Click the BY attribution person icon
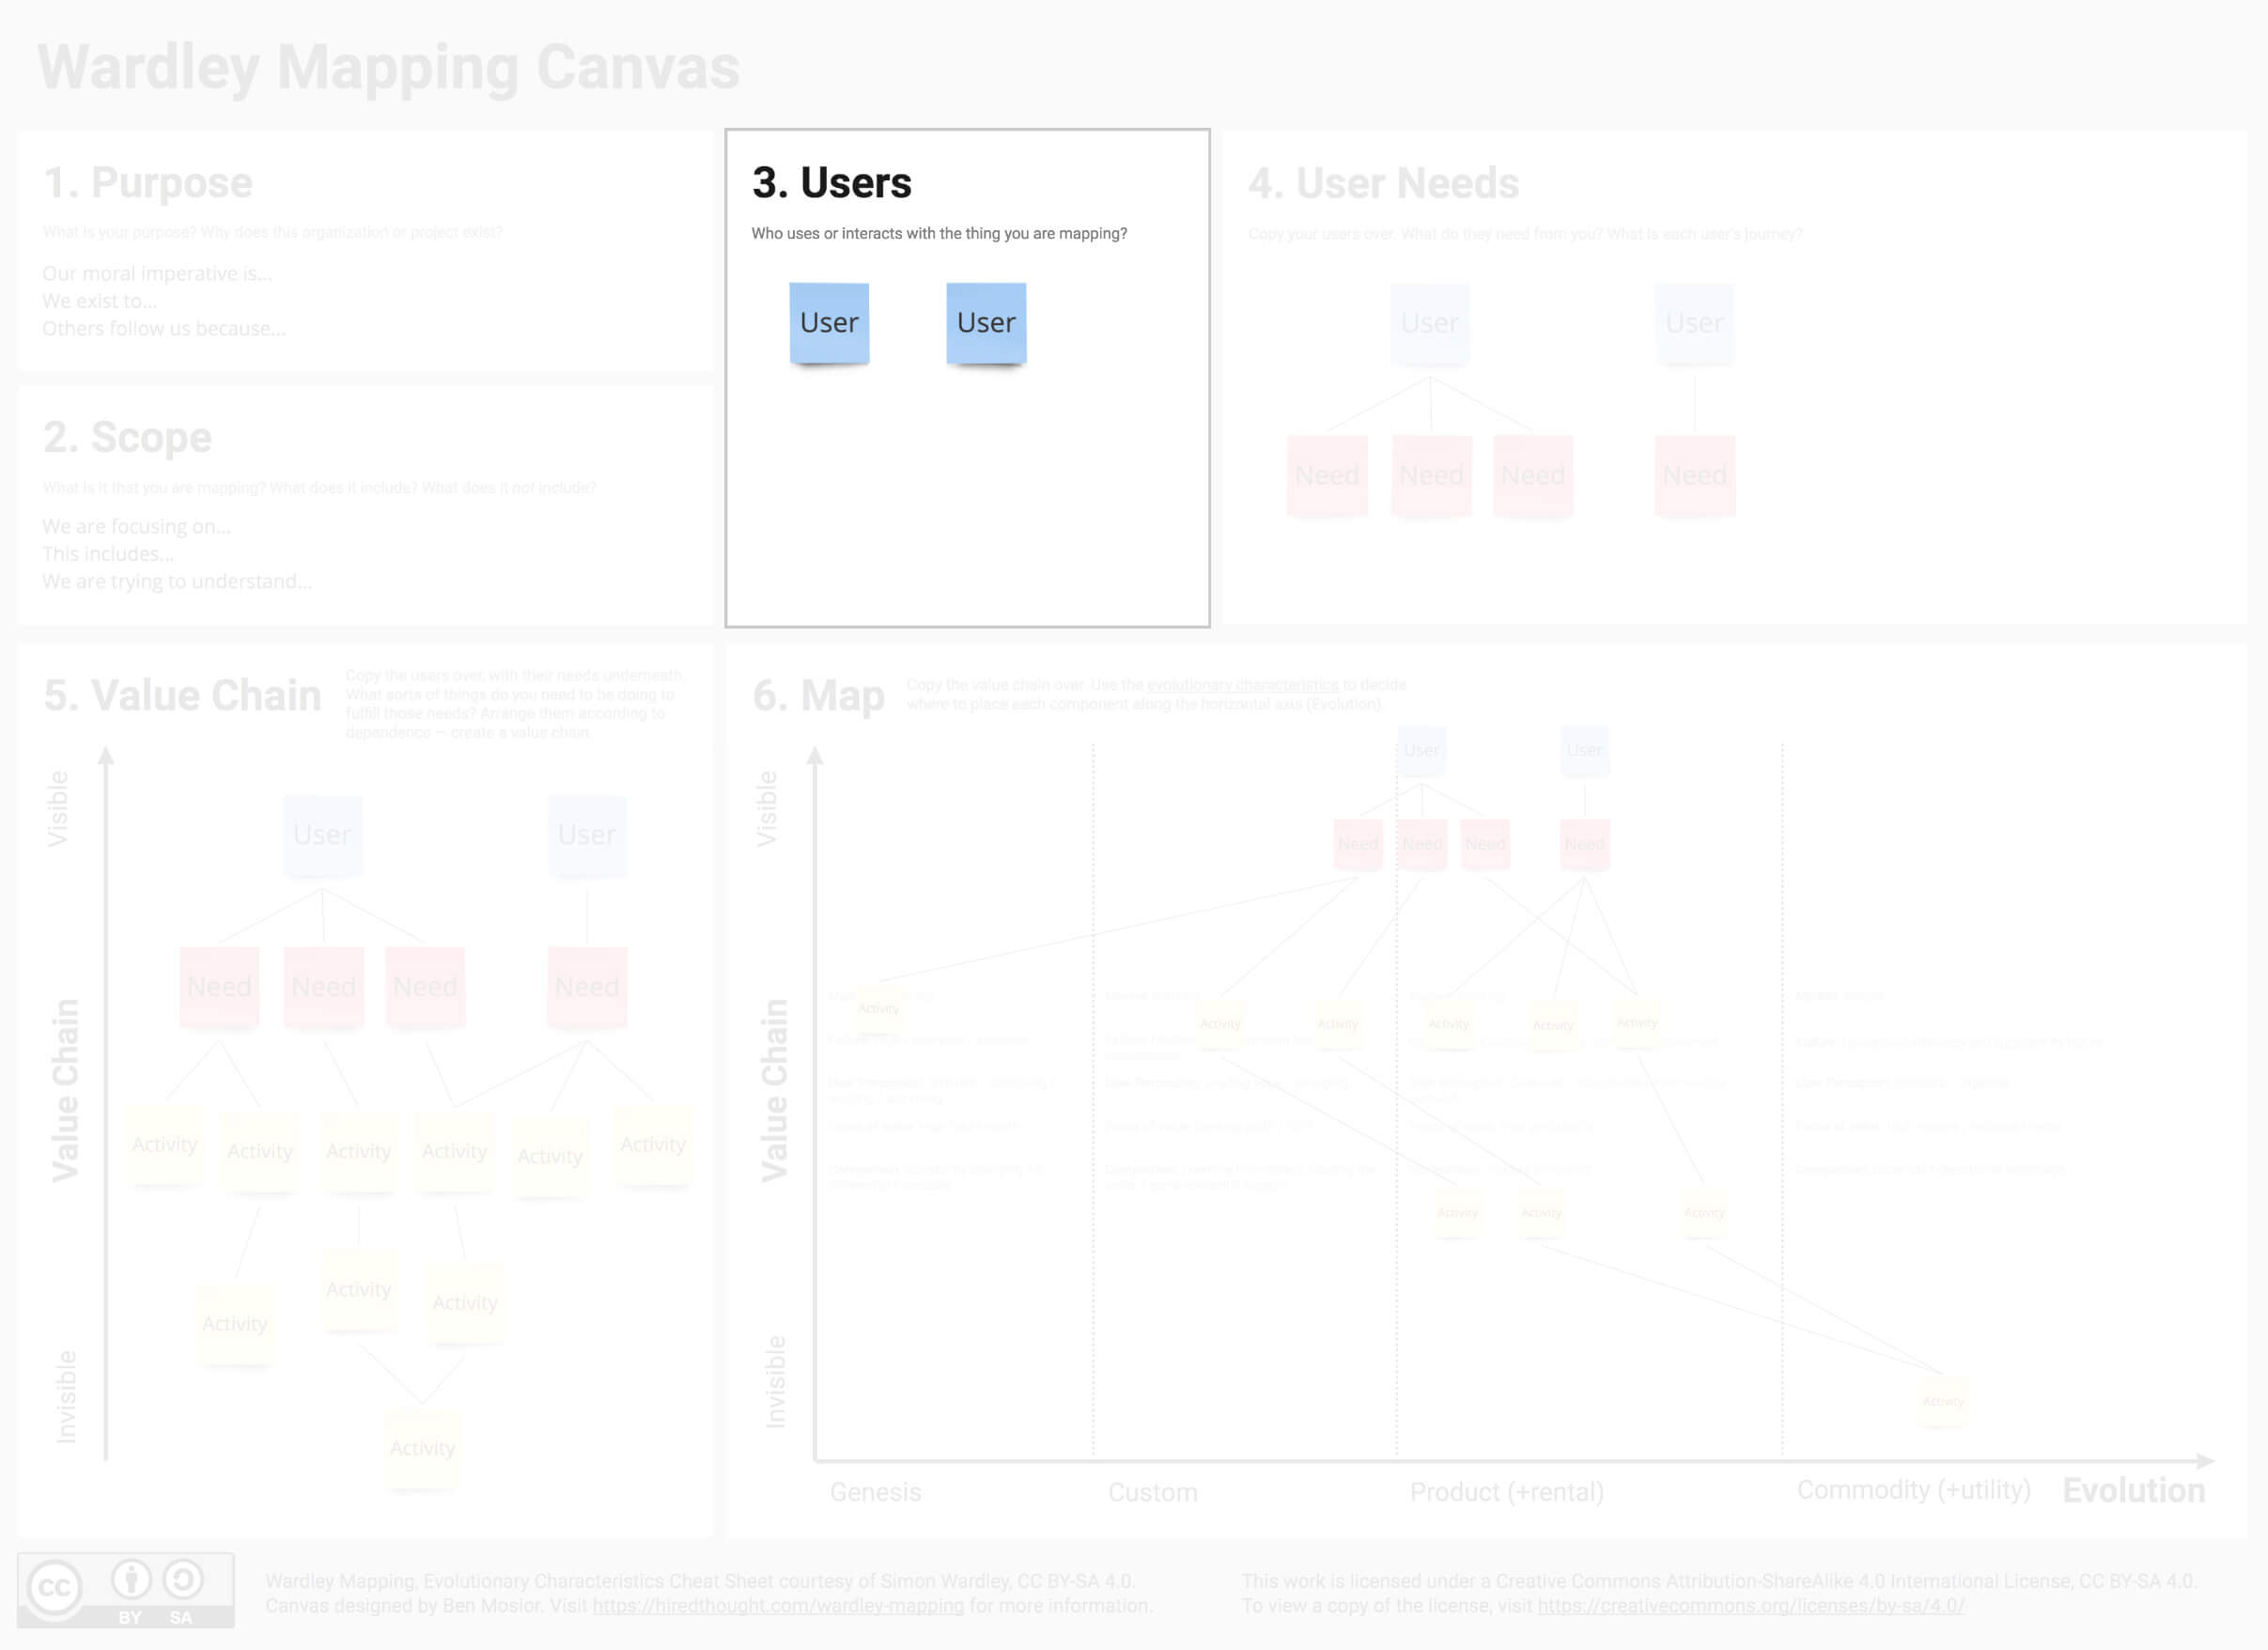 coord(131,1580)
